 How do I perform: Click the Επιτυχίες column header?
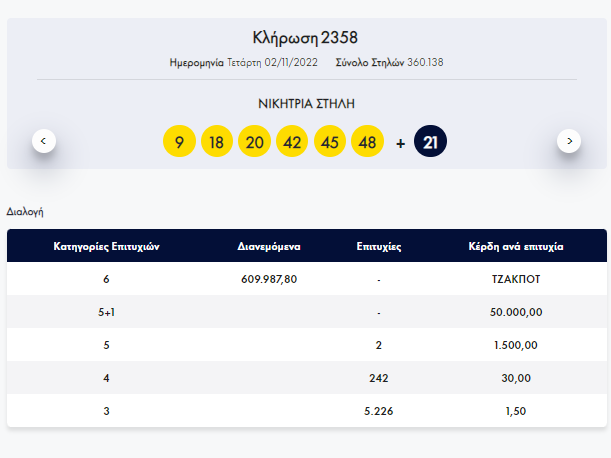[379, 246]
